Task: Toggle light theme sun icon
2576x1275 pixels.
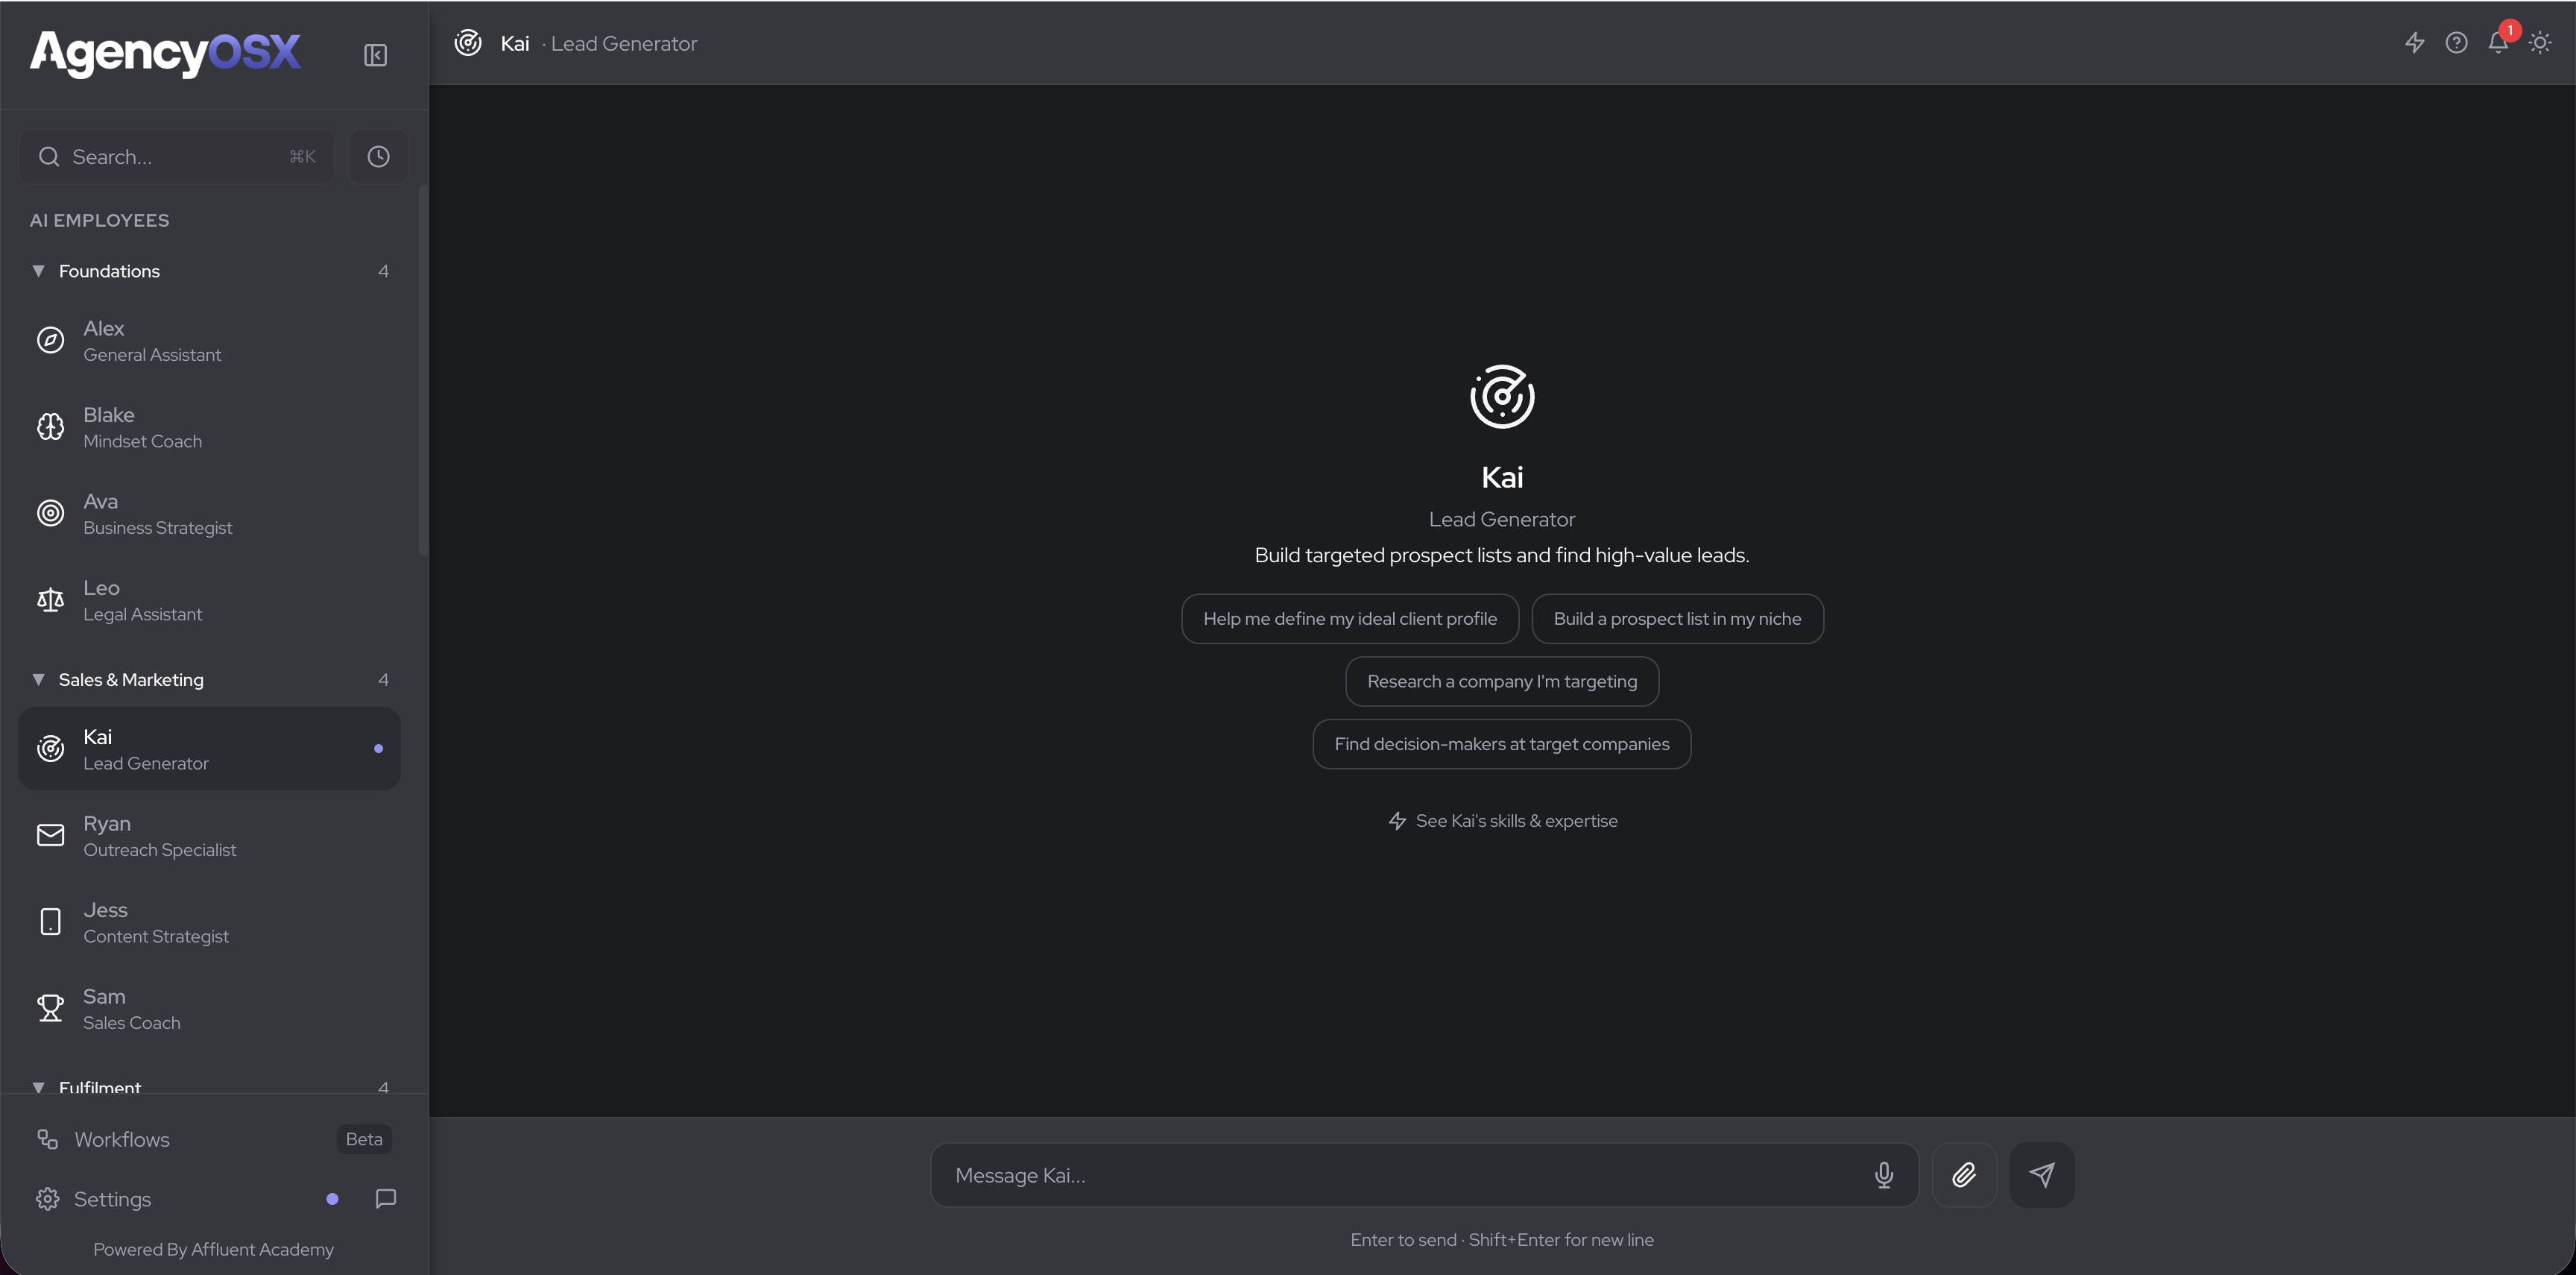Action: (x=2540, y=43)
